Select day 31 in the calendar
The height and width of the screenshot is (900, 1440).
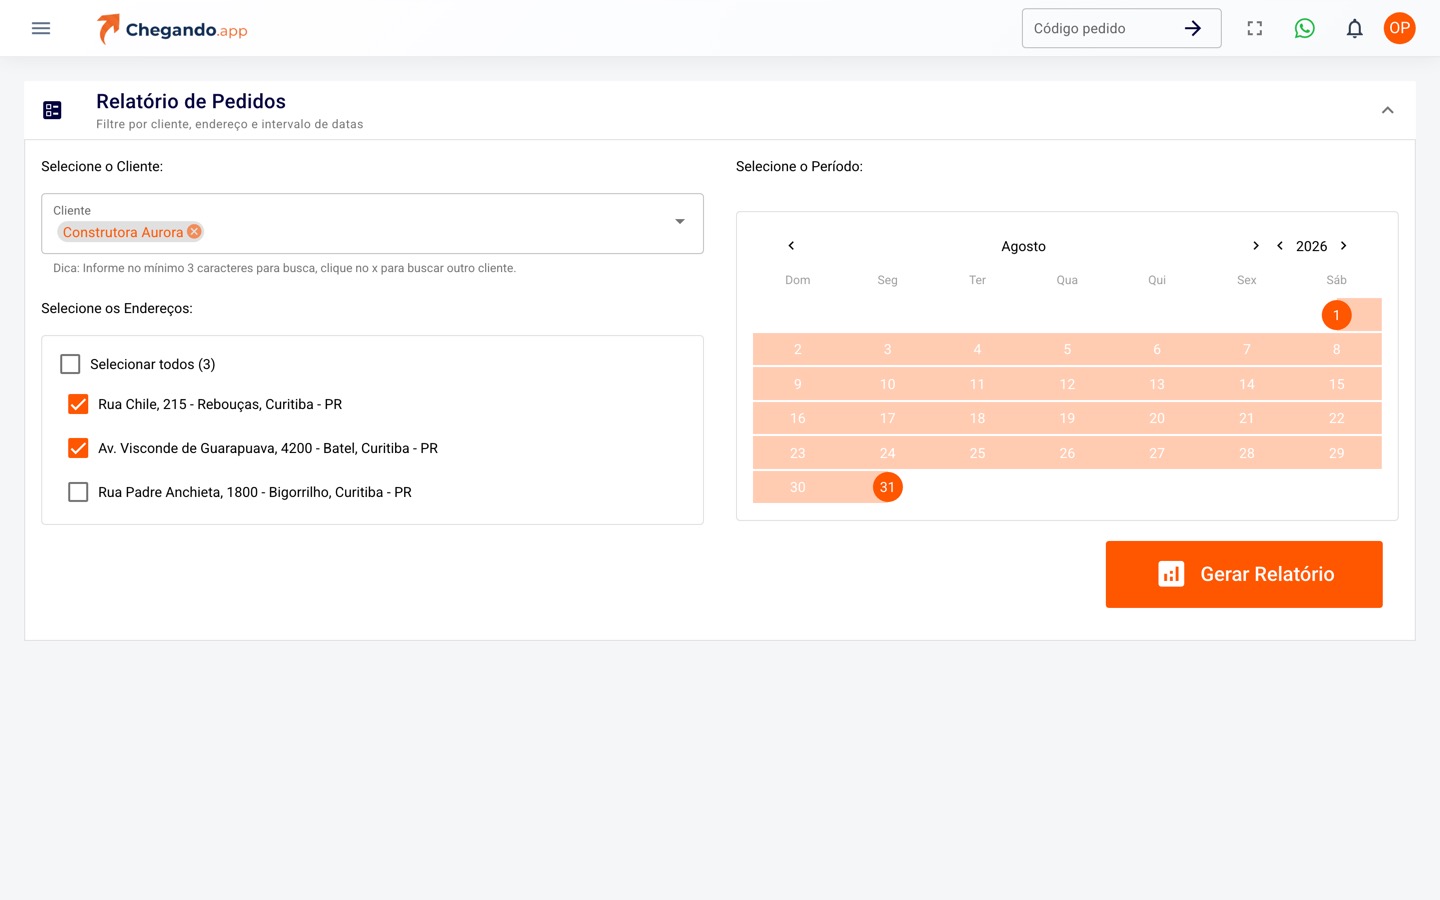tap(887, 487)
